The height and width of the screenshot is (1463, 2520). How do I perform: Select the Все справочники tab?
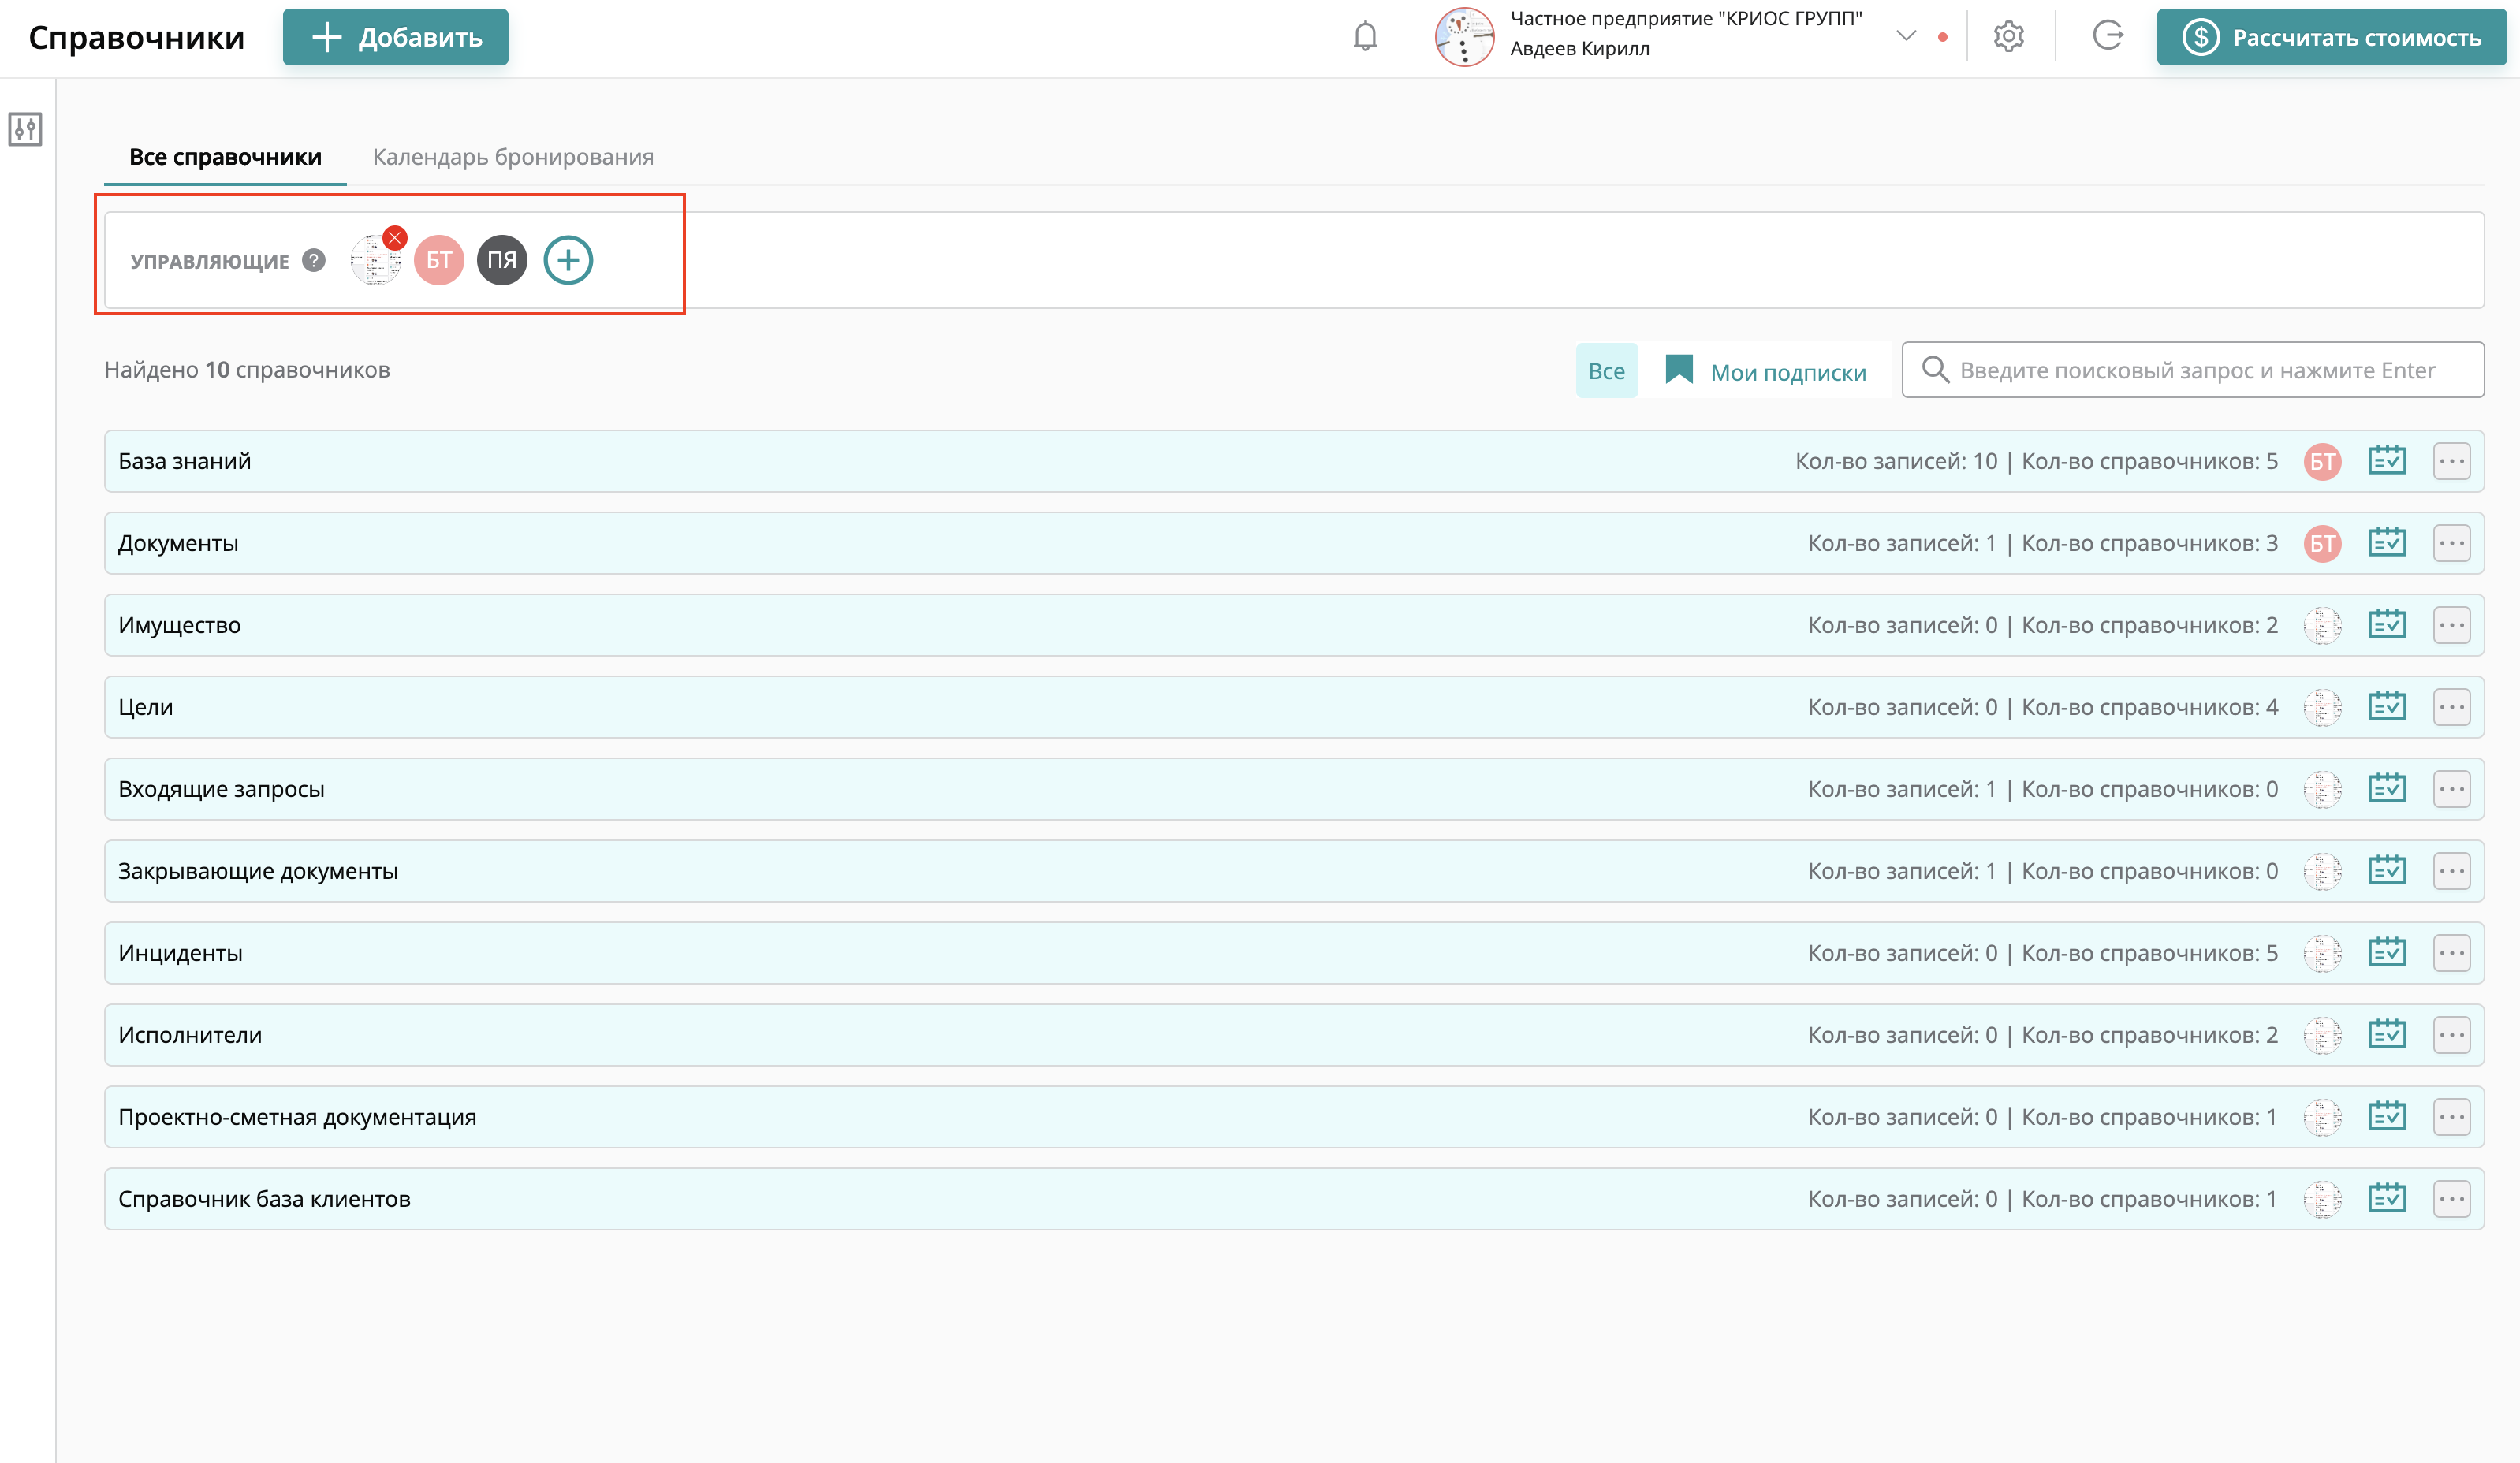click(225, 157)
